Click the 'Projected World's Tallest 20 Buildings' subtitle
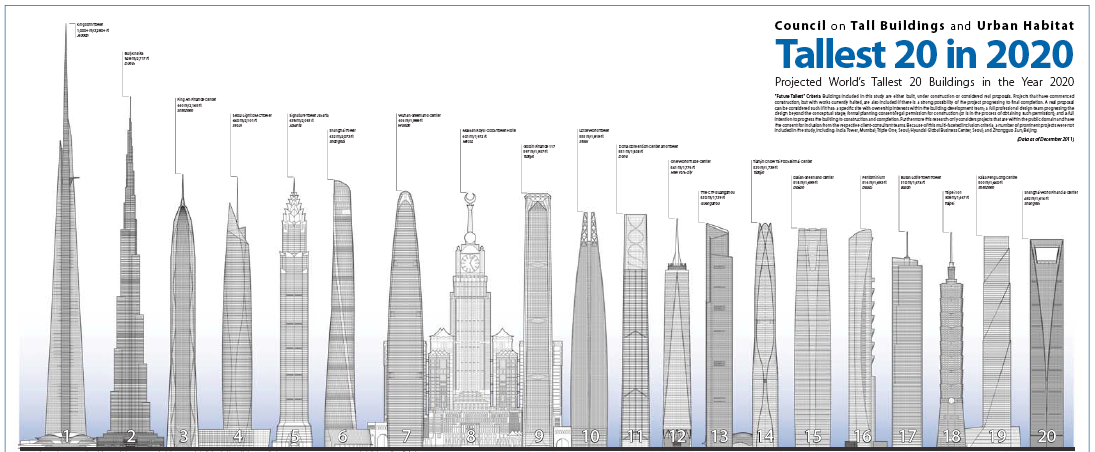This screenshot has width=1095, height=452. pyautogui.click(x=925, y=80)
